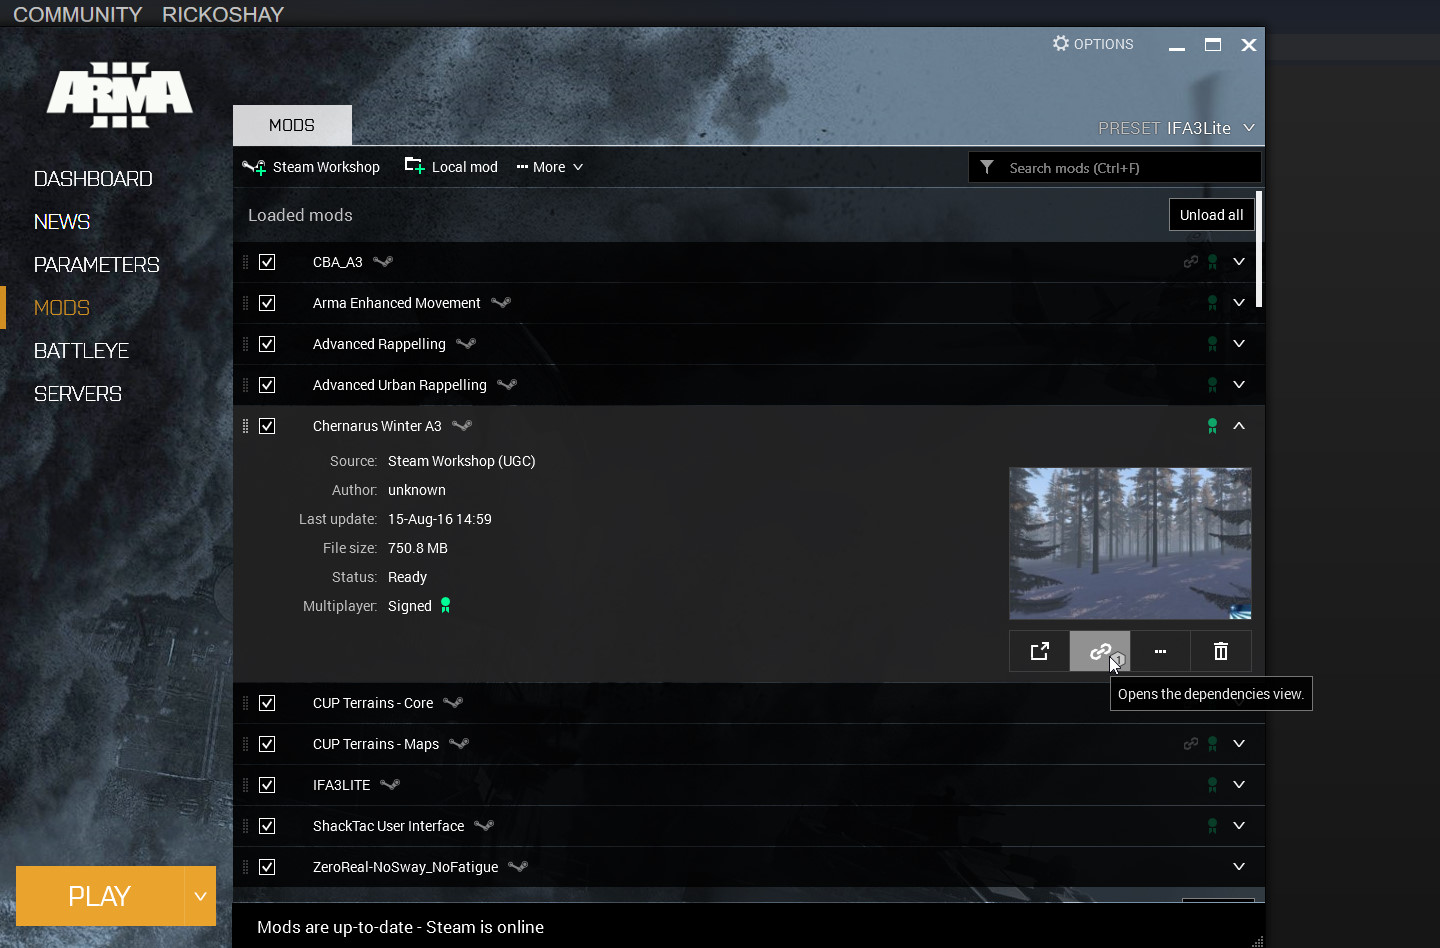Collapse the Chernarus Winter A3 details
This screenshot has width=1440, height=948.
[x=1239, y=426]
